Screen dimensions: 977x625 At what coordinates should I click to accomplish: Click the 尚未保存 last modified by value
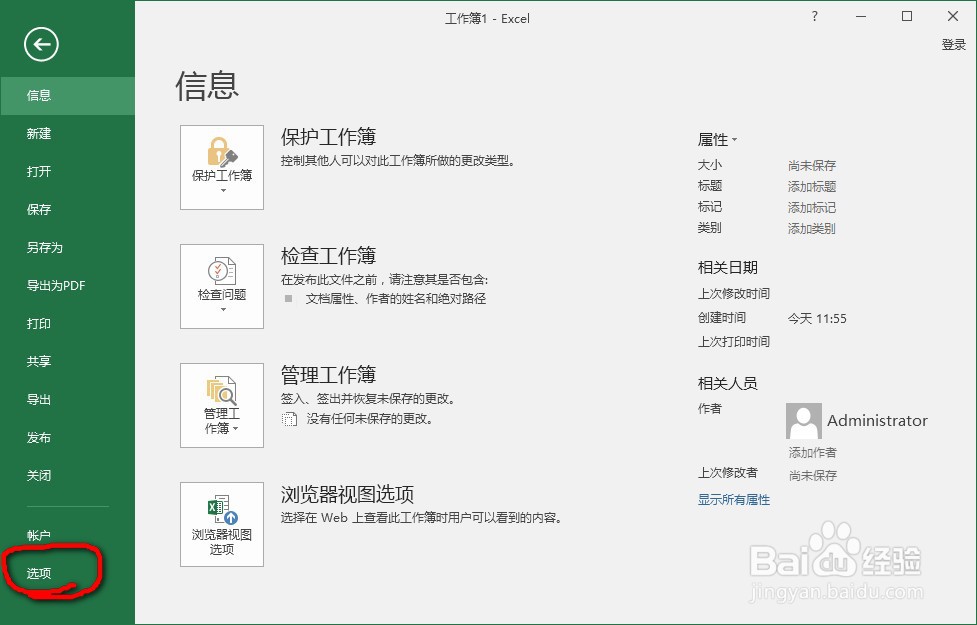(x=813, y=475)
